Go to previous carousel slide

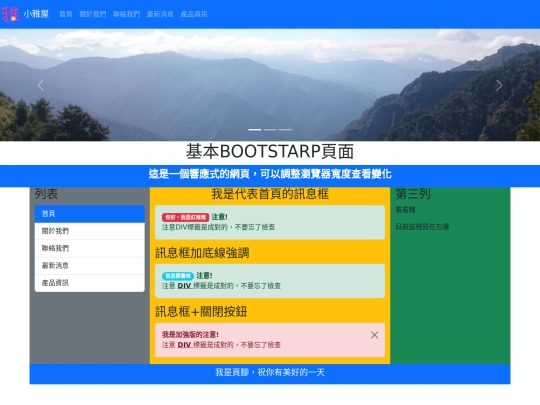click(x=41, y=85)
